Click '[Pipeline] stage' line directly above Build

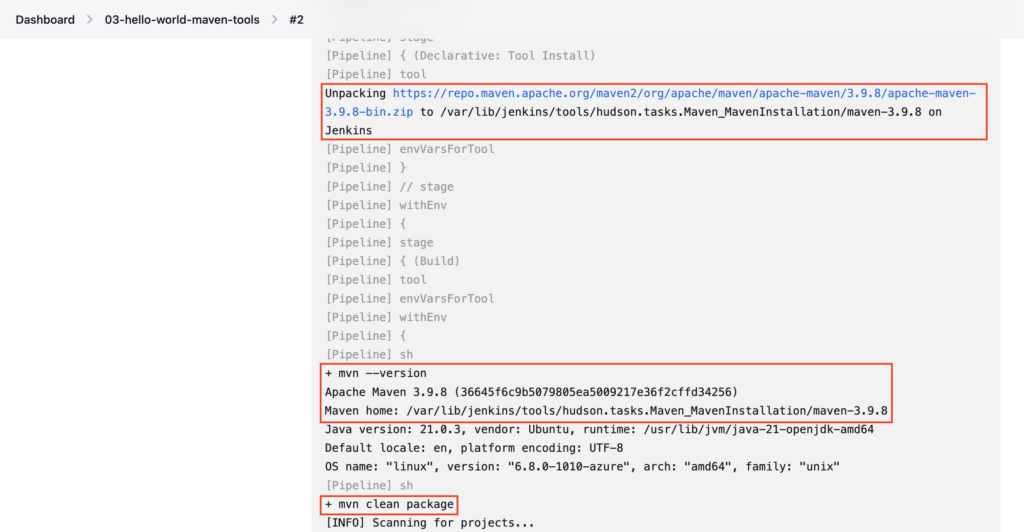coord(379,243)
